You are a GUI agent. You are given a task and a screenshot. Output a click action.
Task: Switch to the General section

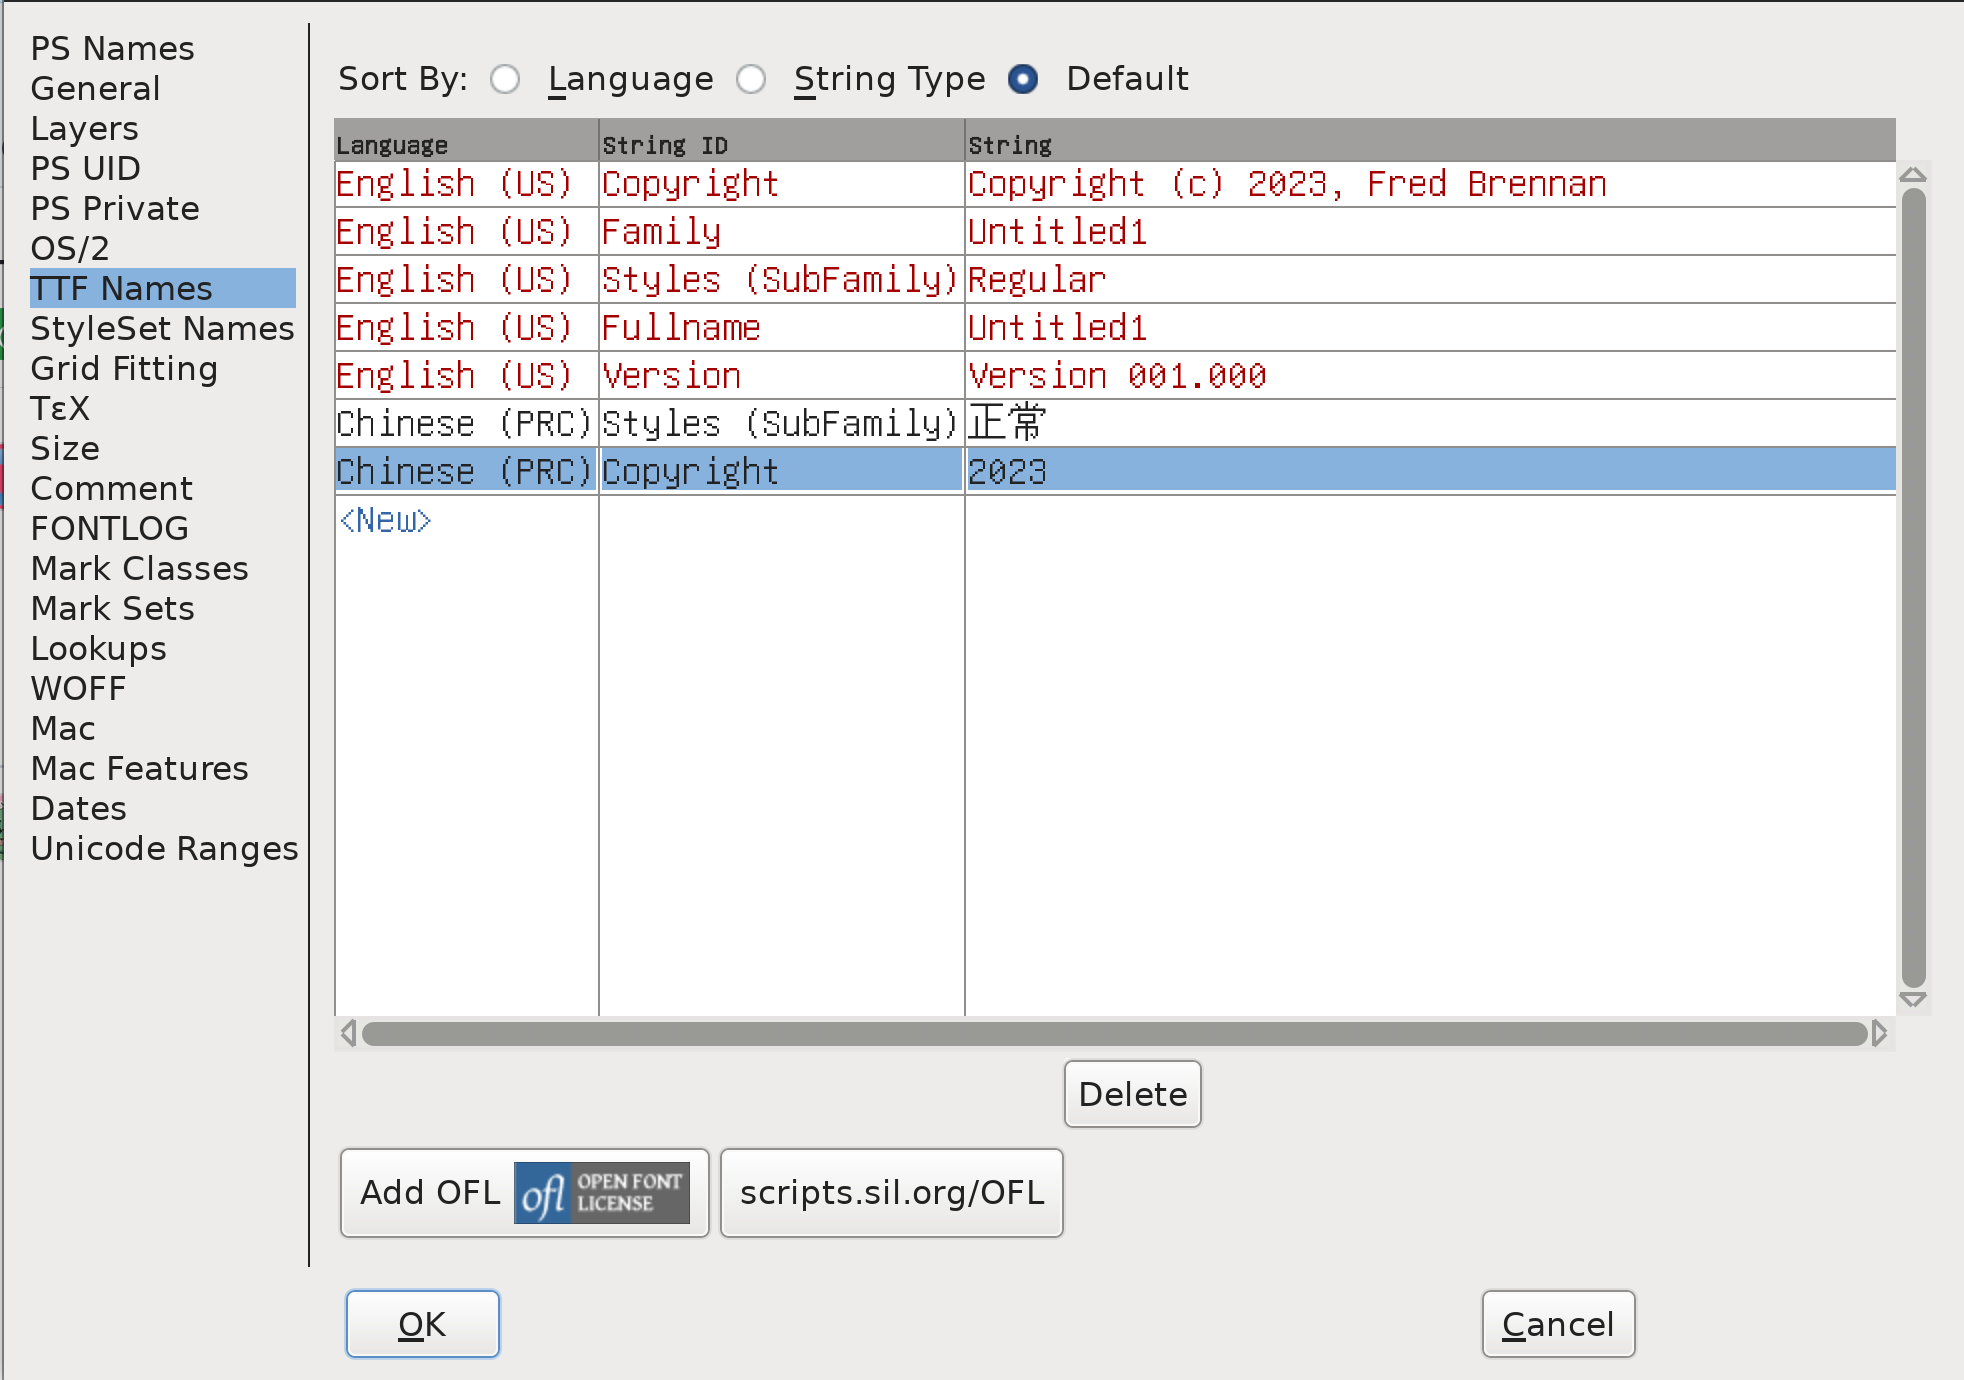click(x=95, y=88)
